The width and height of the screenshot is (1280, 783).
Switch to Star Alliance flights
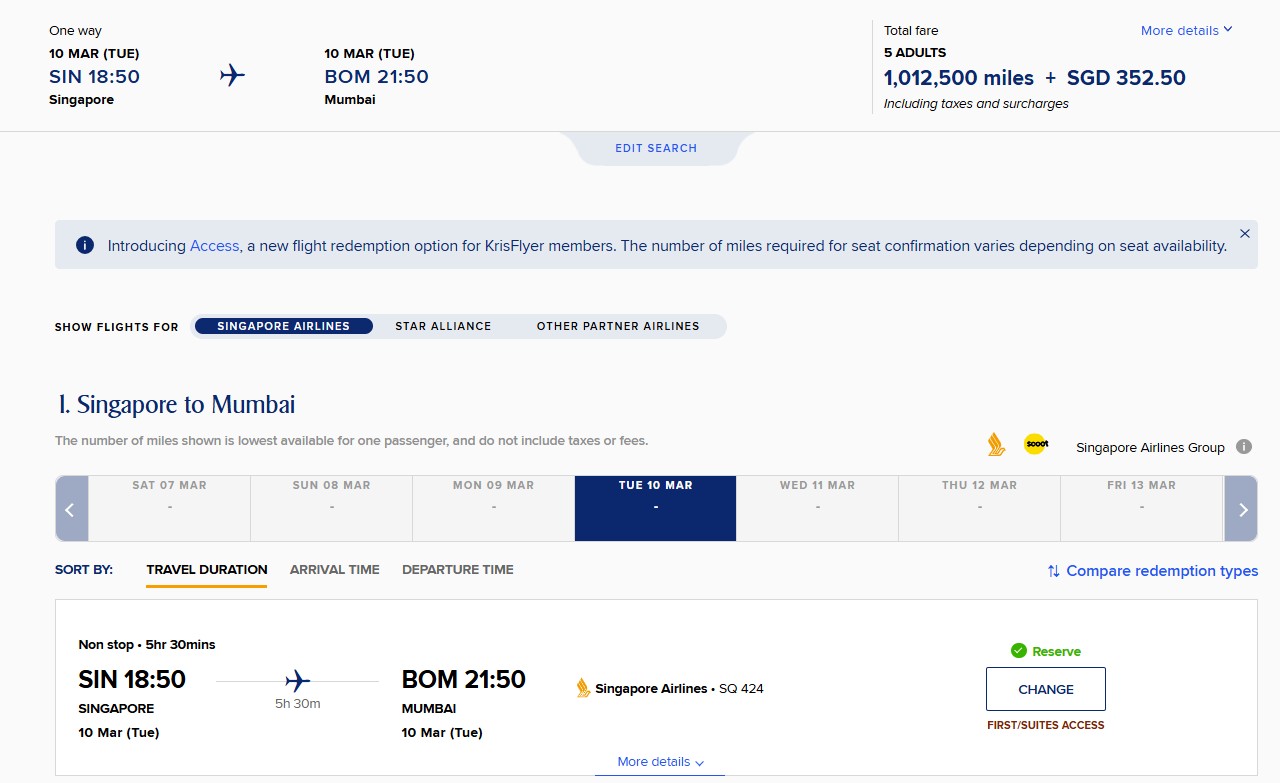pos(443,326)
